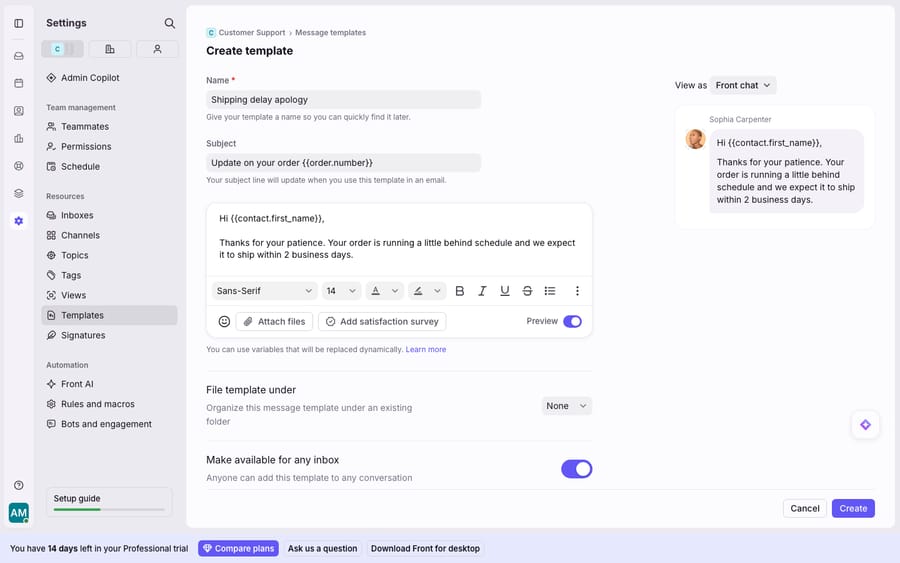Open Front AI settings

(109, 384)
